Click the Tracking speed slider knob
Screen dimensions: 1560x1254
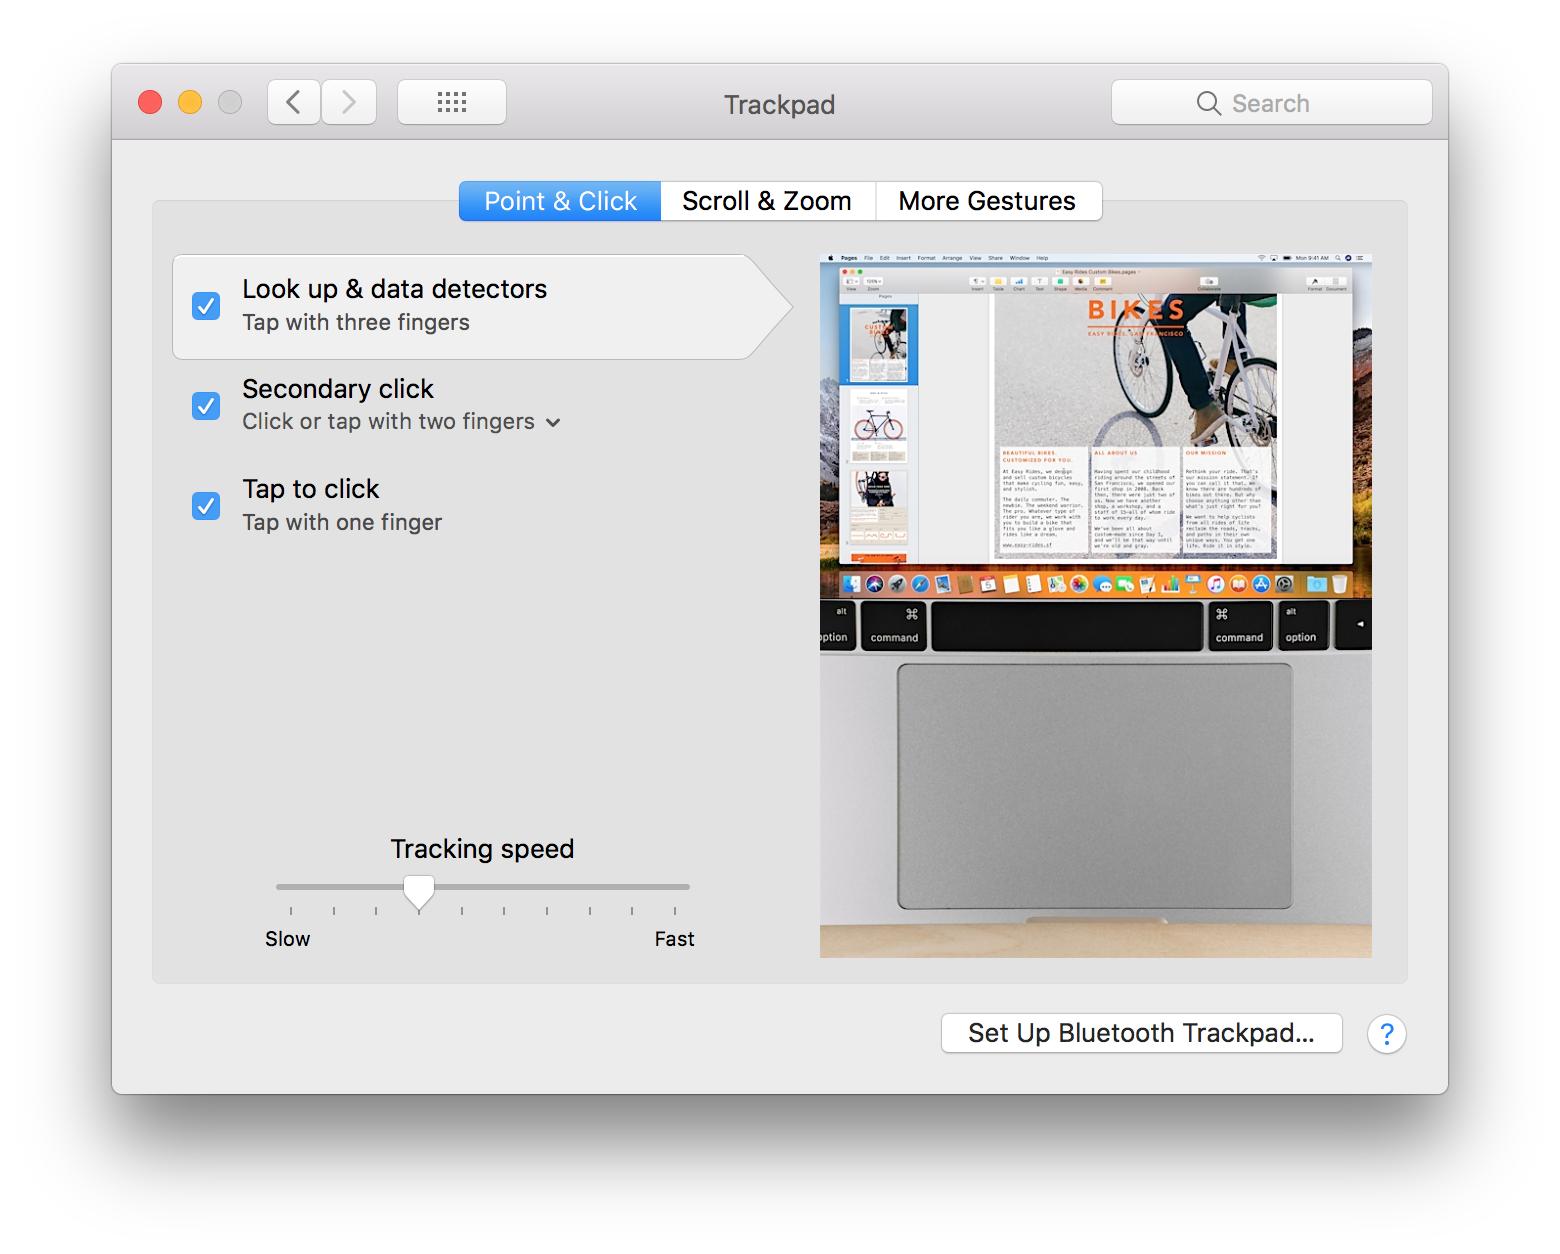[x=419, y=890]
